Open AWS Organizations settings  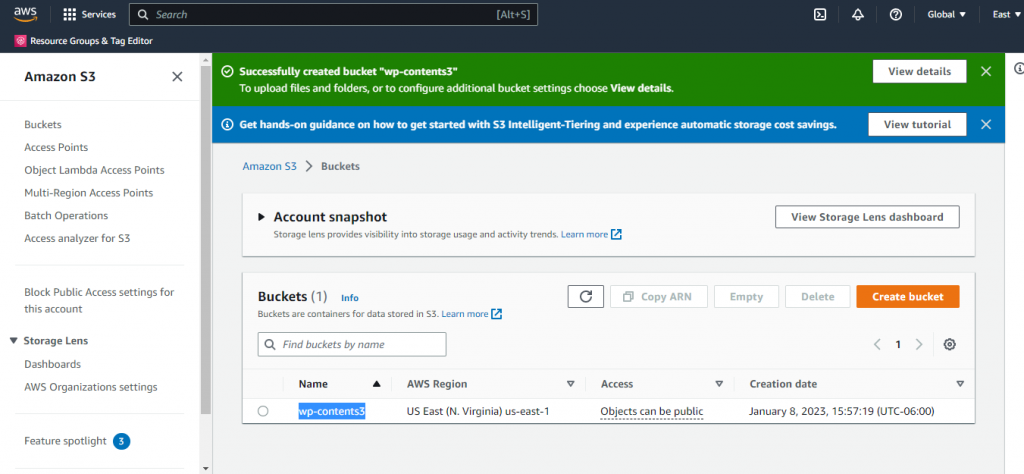click(x=91, y=387)
